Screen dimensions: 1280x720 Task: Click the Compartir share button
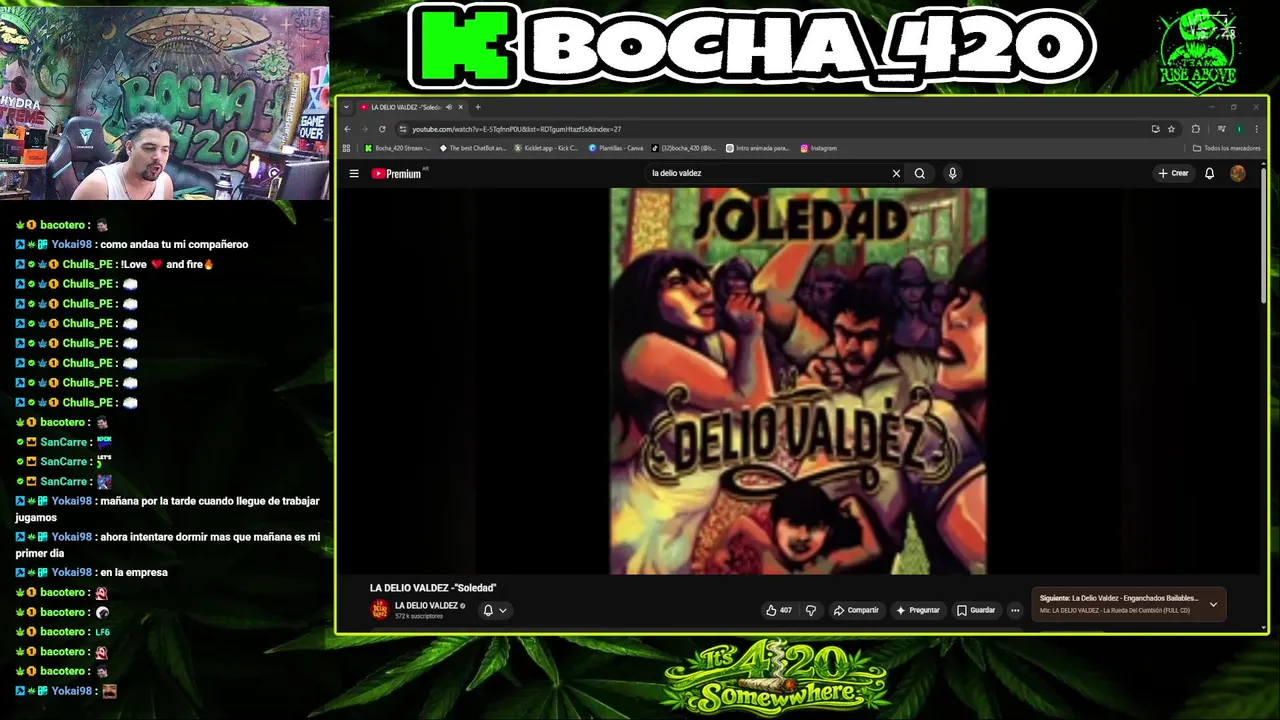856,610
